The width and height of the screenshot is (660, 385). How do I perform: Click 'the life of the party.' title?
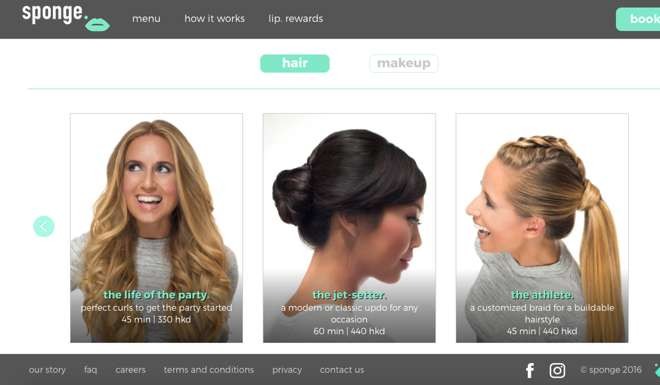point(156,295)
